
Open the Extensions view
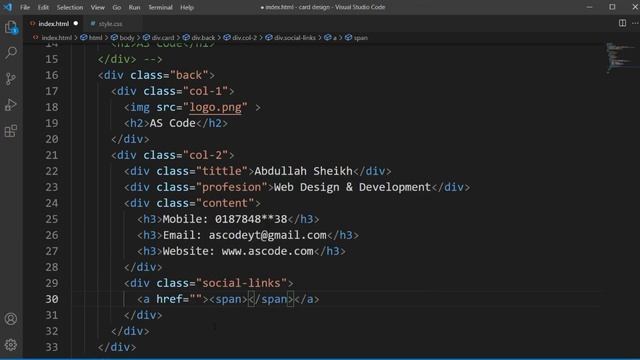[x=11, y=131]
